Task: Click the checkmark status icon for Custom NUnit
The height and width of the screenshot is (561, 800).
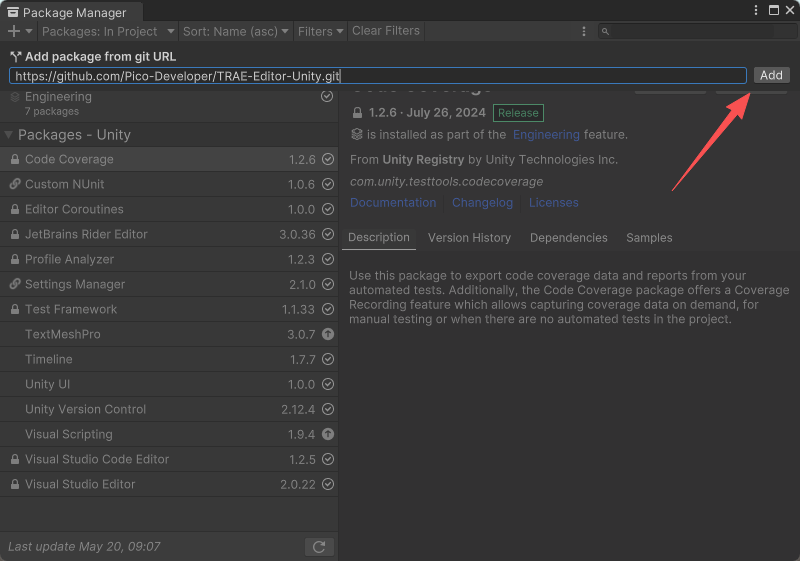Action: (x=328, y=184)
